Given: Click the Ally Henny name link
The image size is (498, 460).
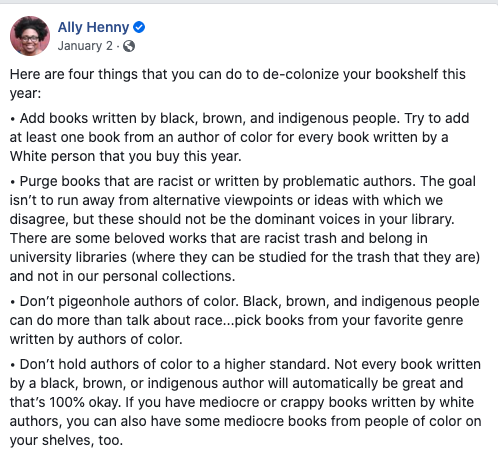Looking at the screenshot, I should [93, 27].
